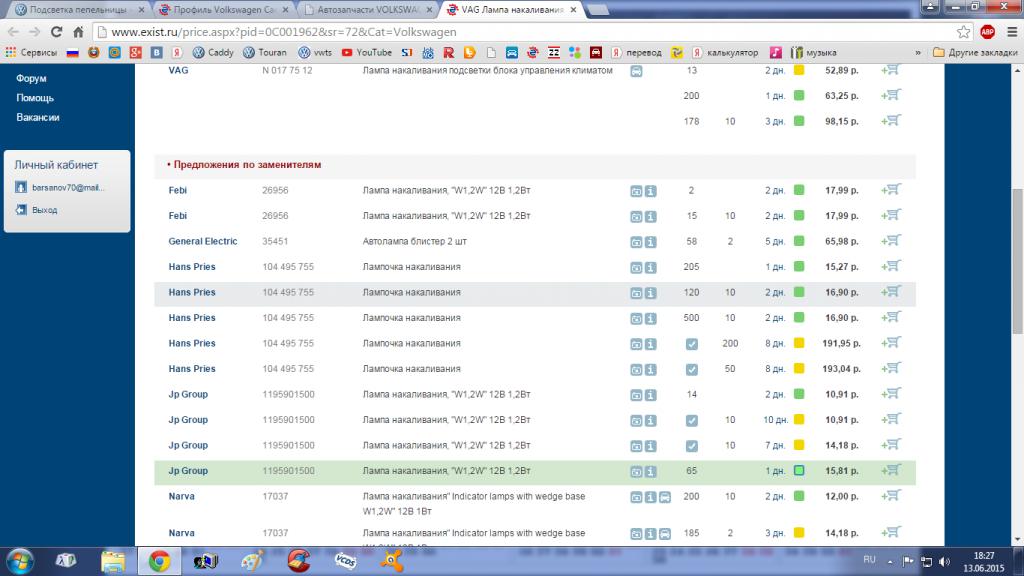Open Chrome from the taskbar

pos(159,561)
